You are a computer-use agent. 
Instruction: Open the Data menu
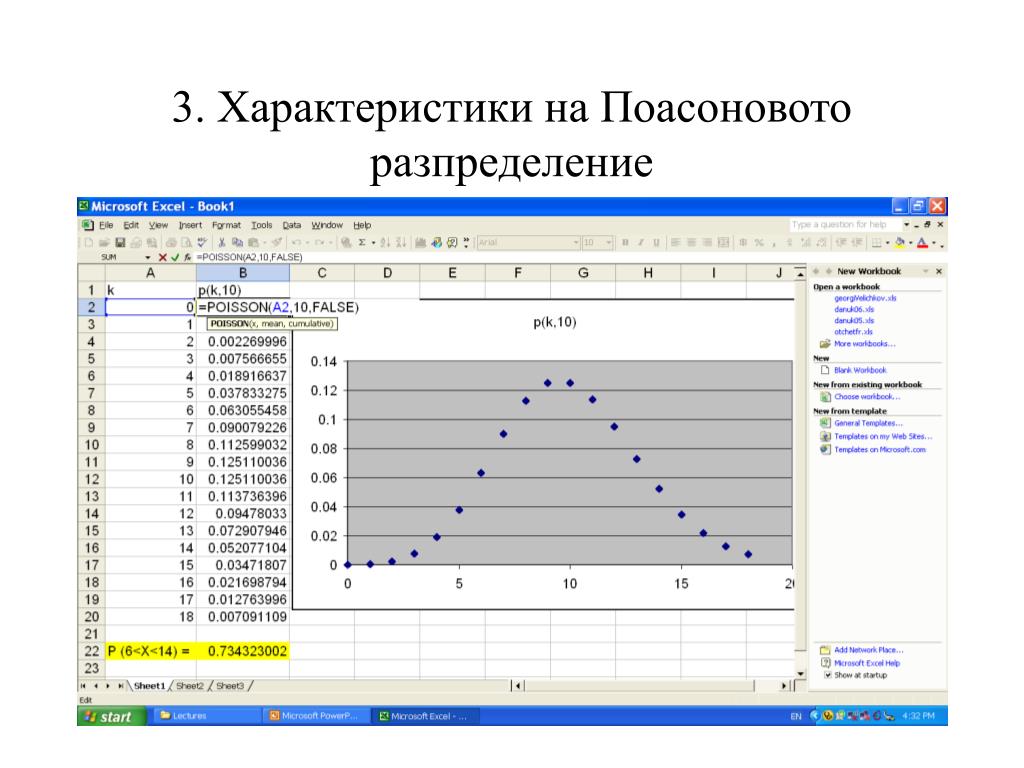[x=291, y=225]
